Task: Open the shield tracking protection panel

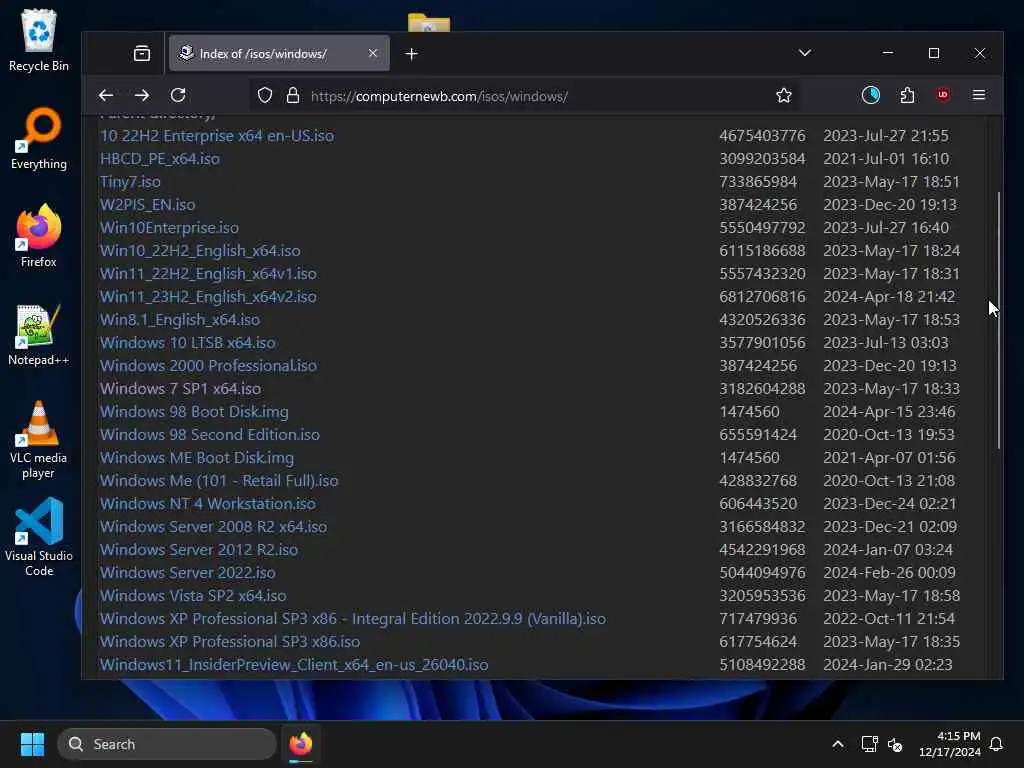Action: [264, 95]
